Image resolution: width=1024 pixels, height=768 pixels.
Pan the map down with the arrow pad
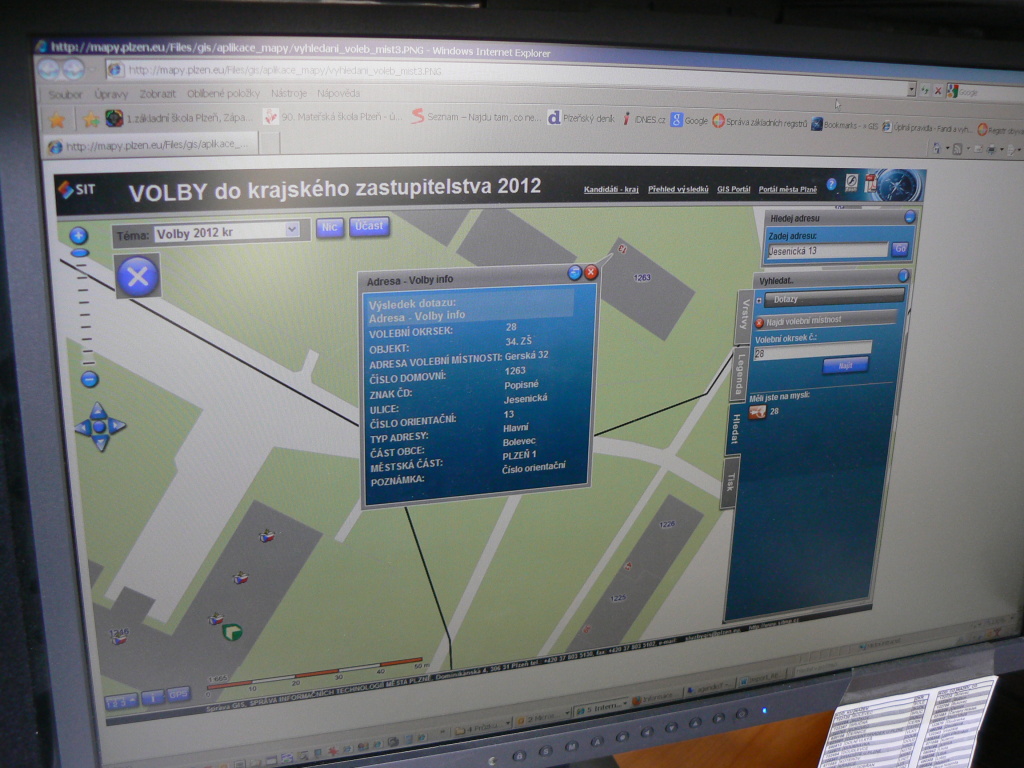pos(101,443)
